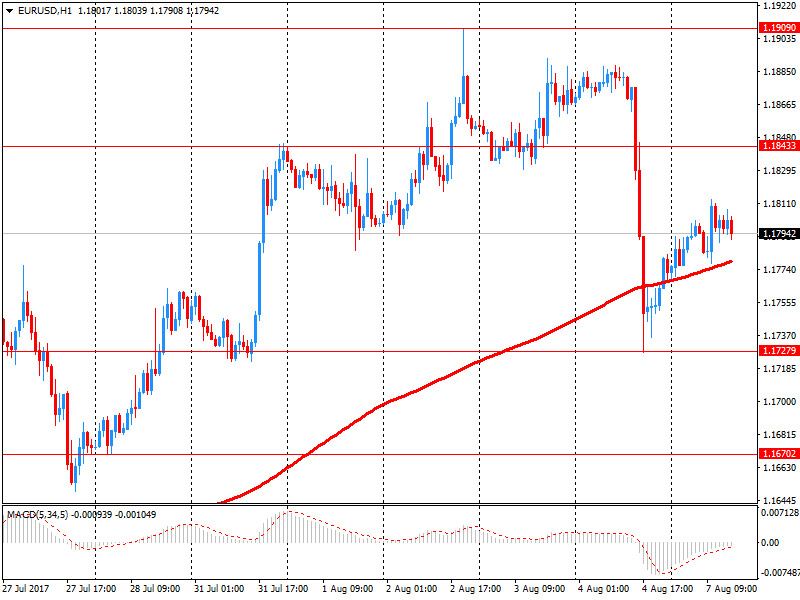
Task: Click the 7 Aug 09:00 time axis label
Action: 732,589
